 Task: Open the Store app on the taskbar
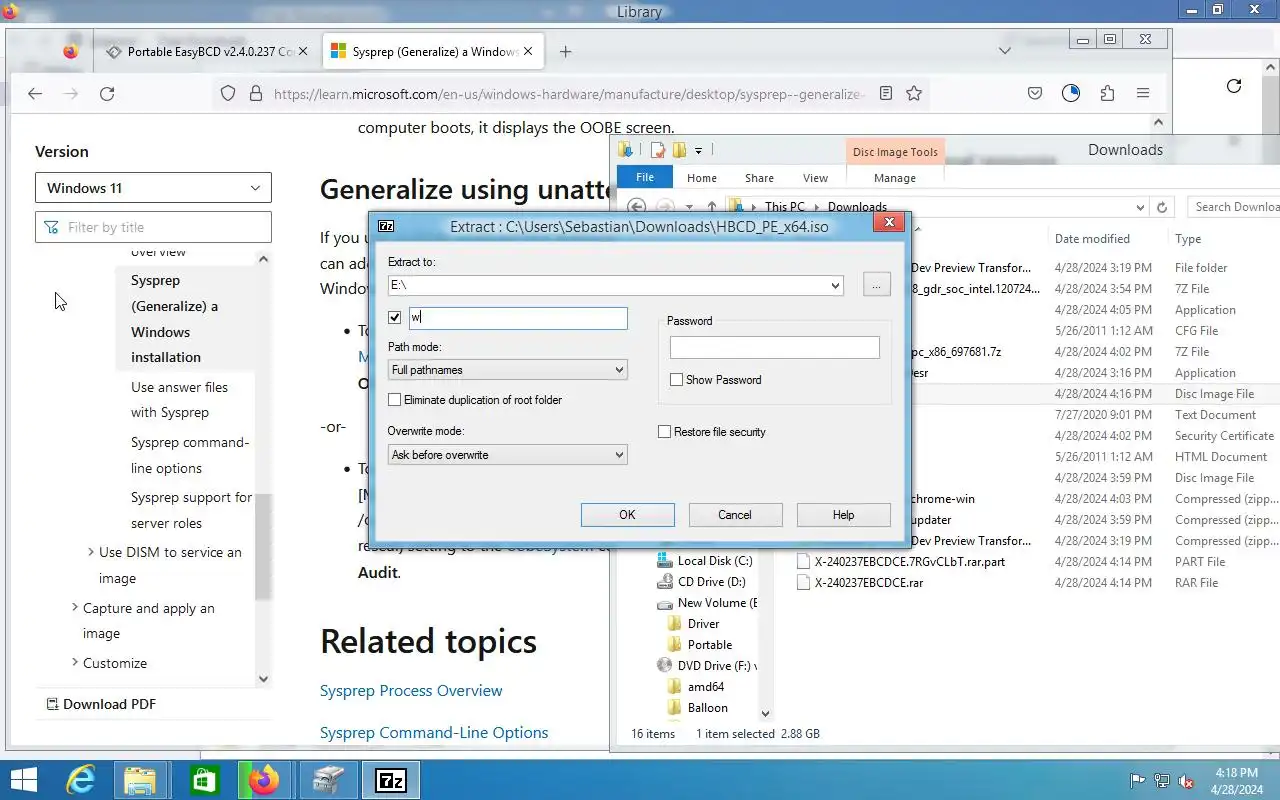(203, 780)
